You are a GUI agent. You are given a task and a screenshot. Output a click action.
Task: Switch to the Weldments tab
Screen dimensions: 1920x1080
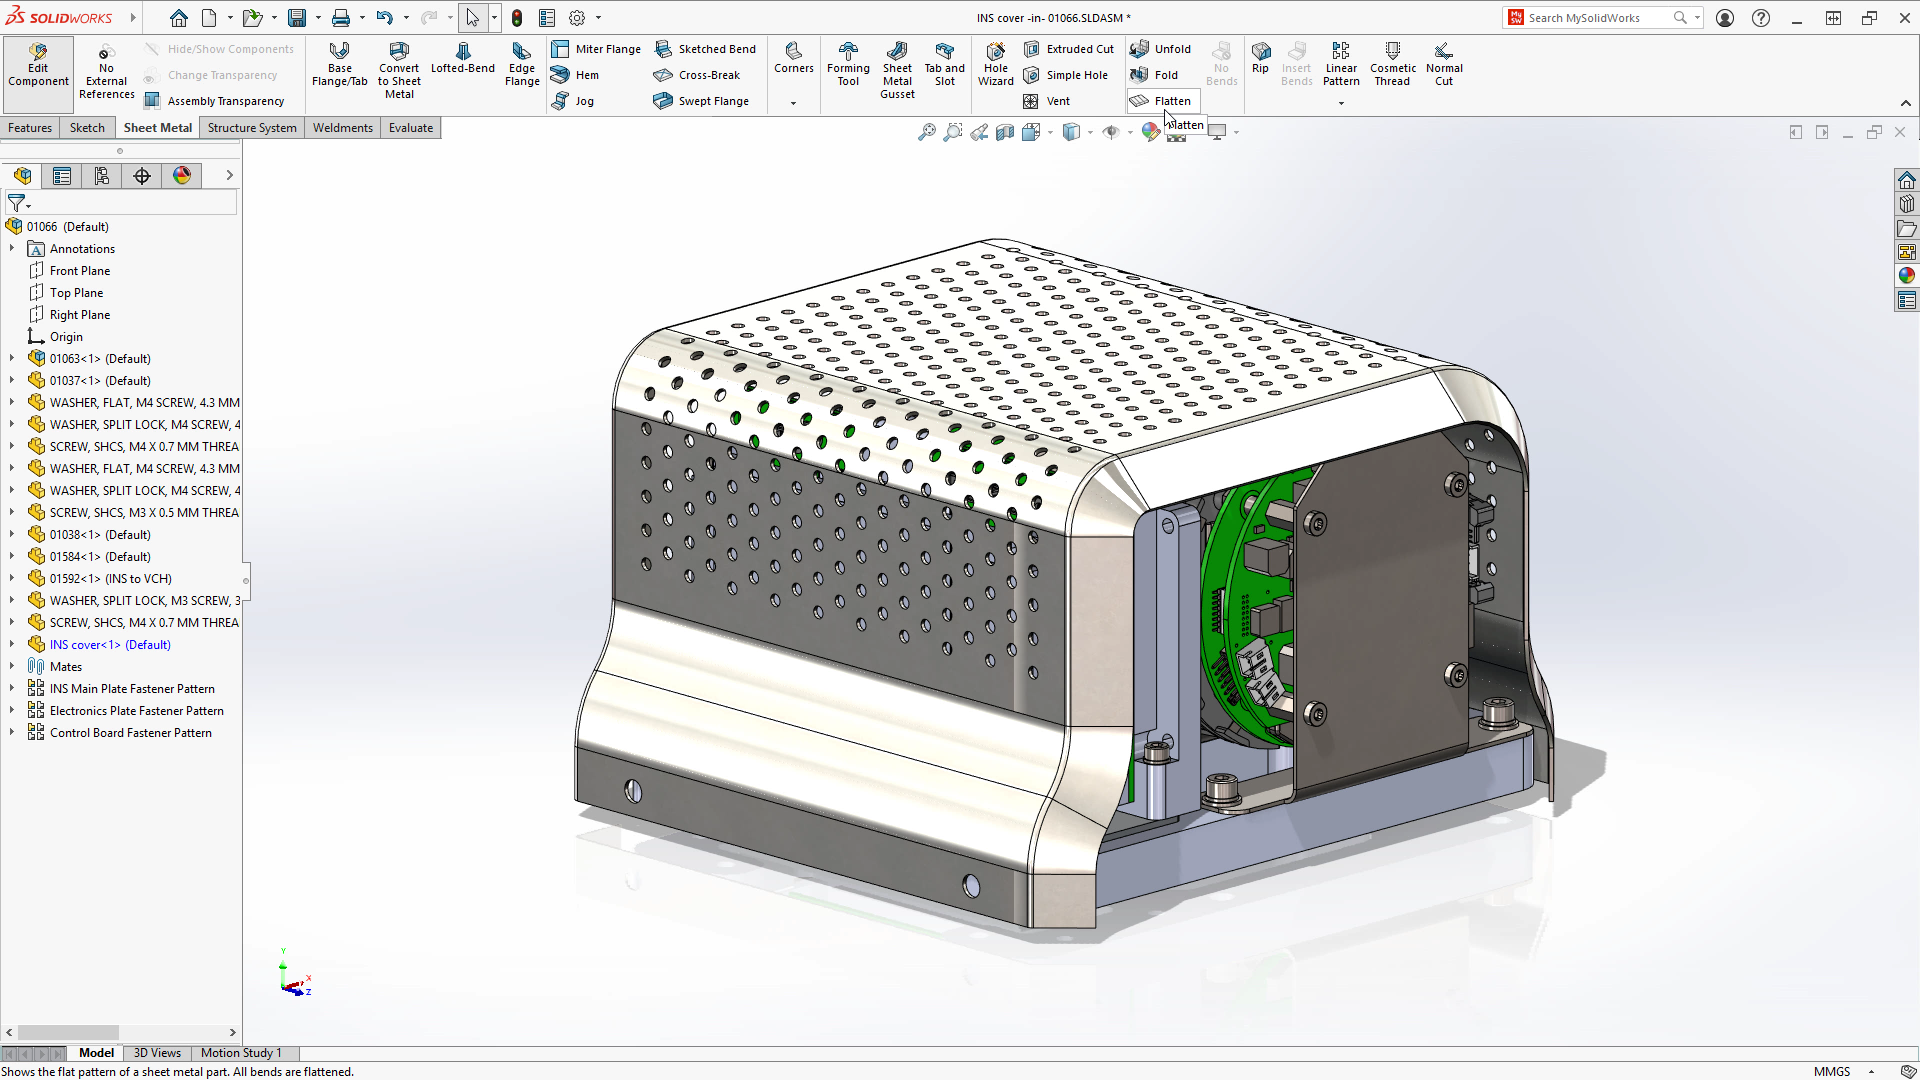342,128
